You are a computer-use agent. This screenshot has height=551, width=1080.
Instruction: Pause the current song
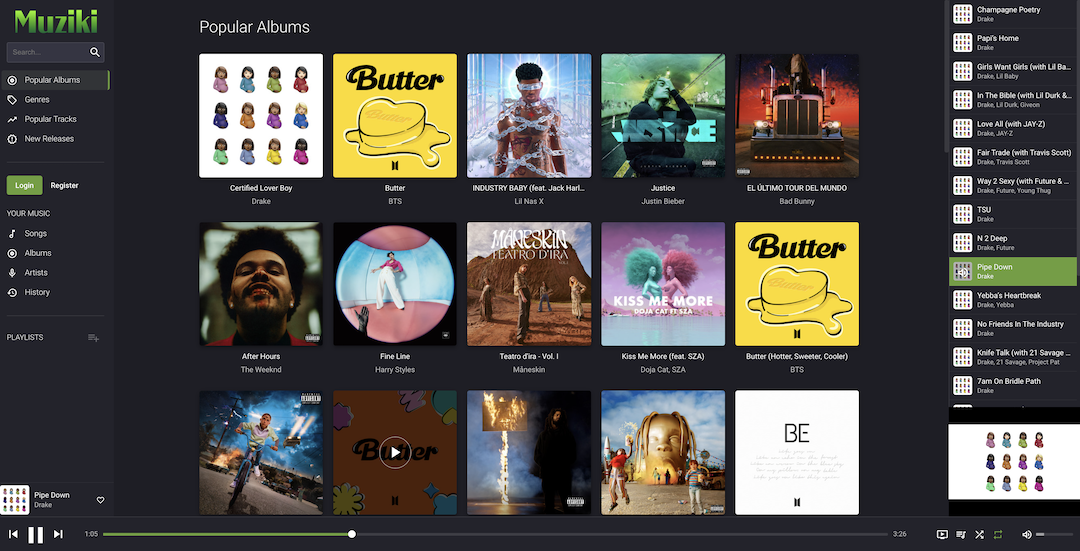pos(36,534)
